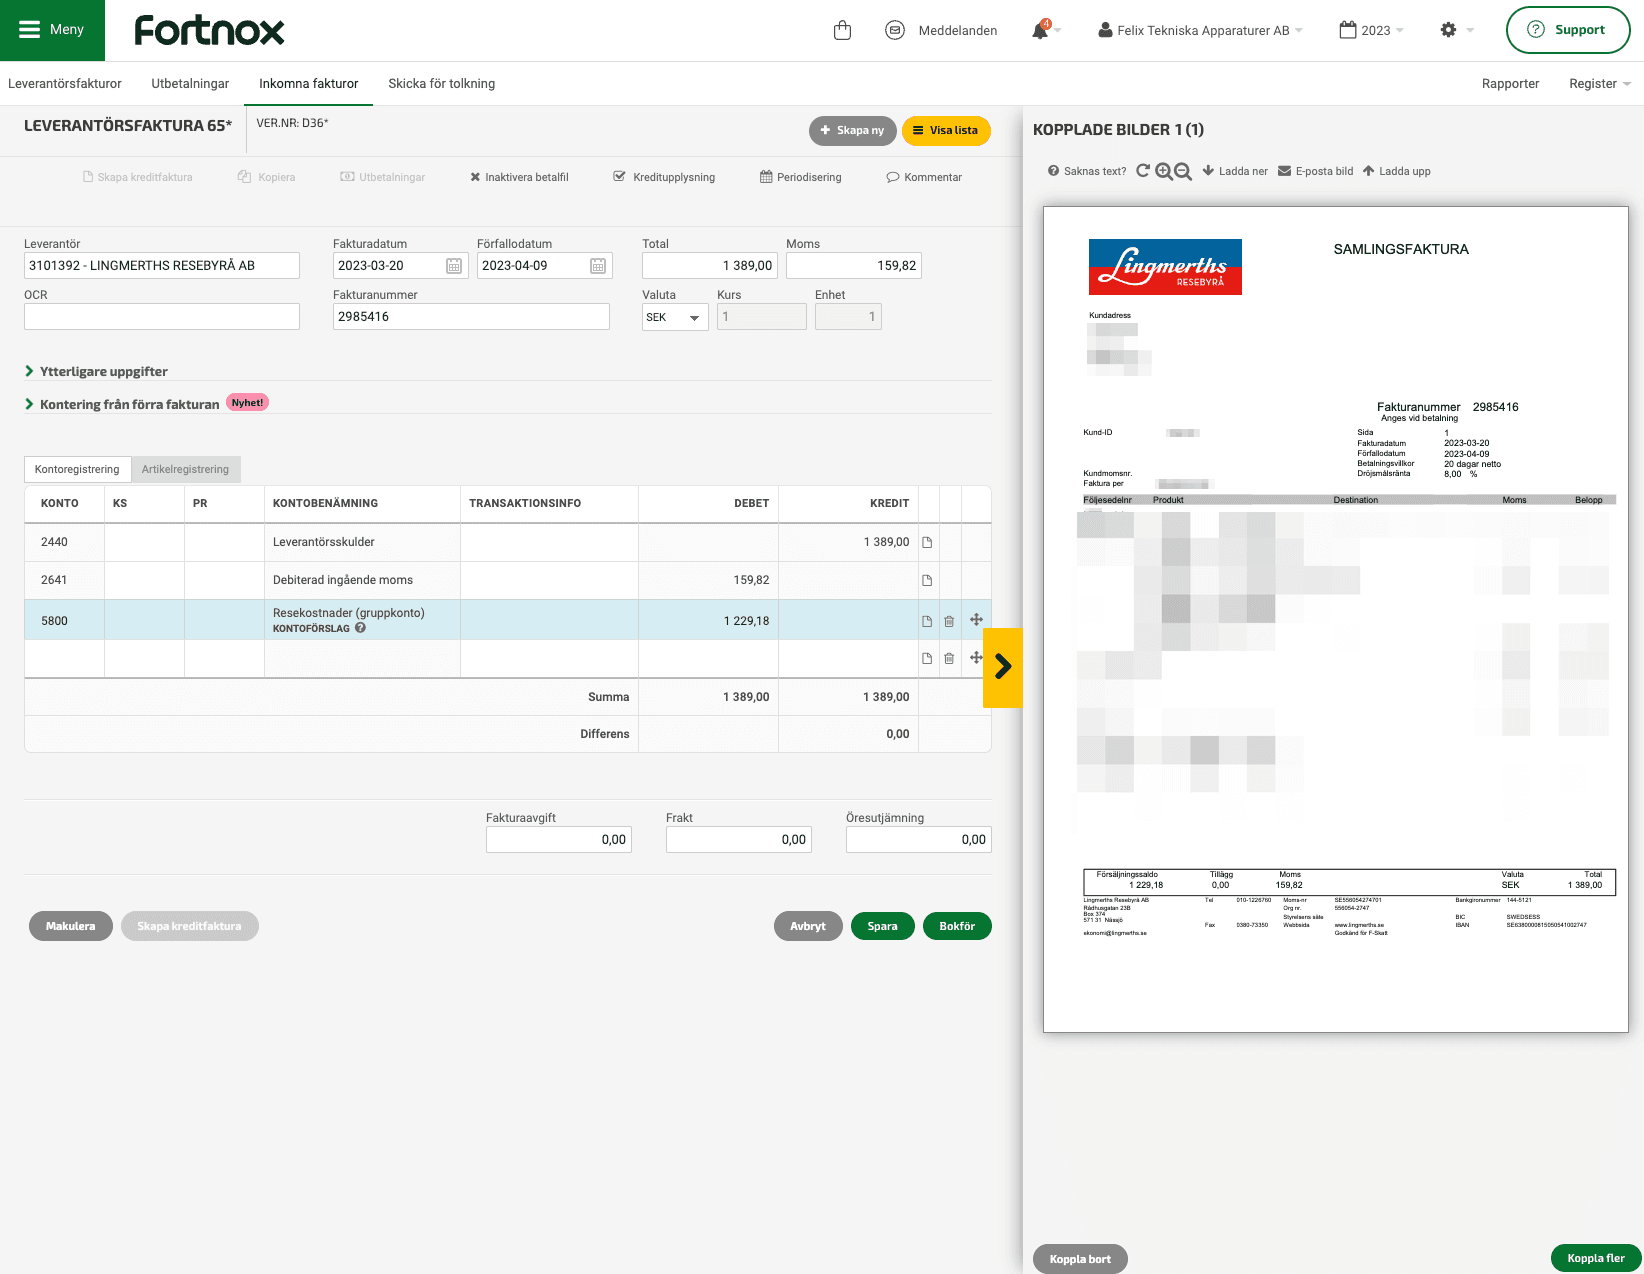Viewport: 1644px width, 1274px height.
Task: Open note icon on the 2440 row
Action: (927, 542)
